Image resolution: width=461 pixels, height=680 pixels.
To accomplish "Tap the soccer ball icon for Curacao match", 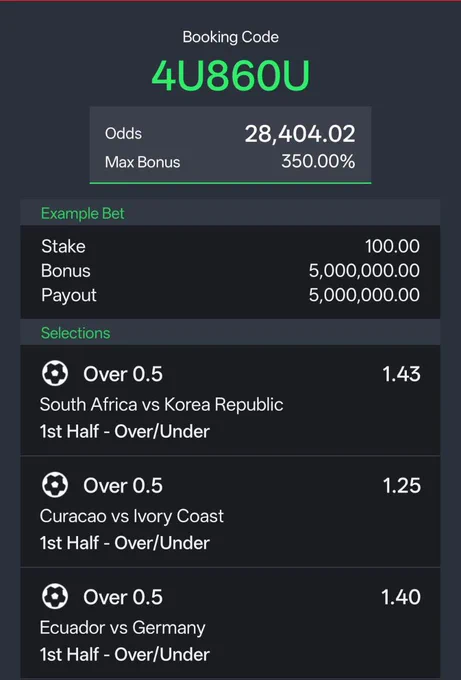I will tap(55, 485).
